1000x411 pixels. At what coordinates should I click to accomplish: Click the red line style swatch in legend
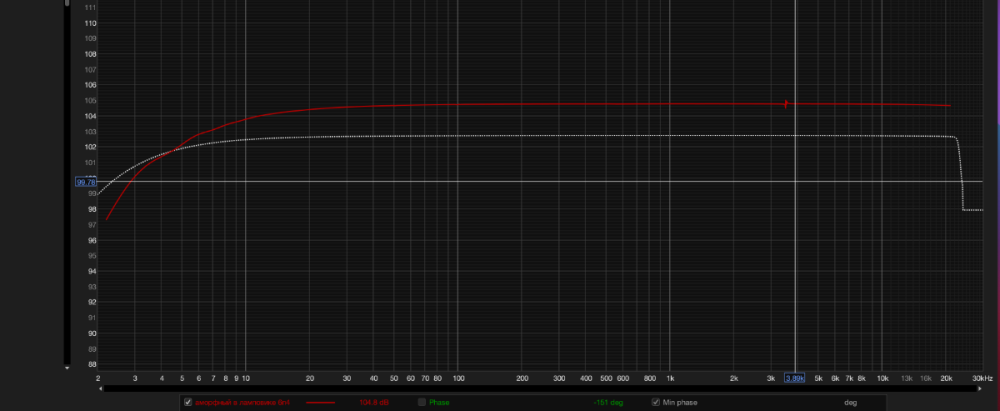pyautogui.click(x=320, y=402)
